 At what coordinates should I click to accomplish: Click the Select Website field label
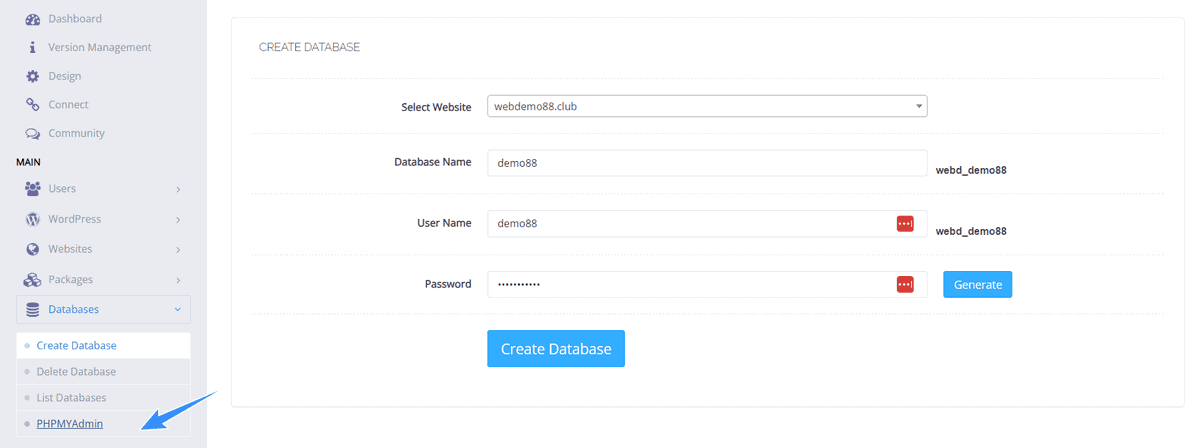point(436,107)
